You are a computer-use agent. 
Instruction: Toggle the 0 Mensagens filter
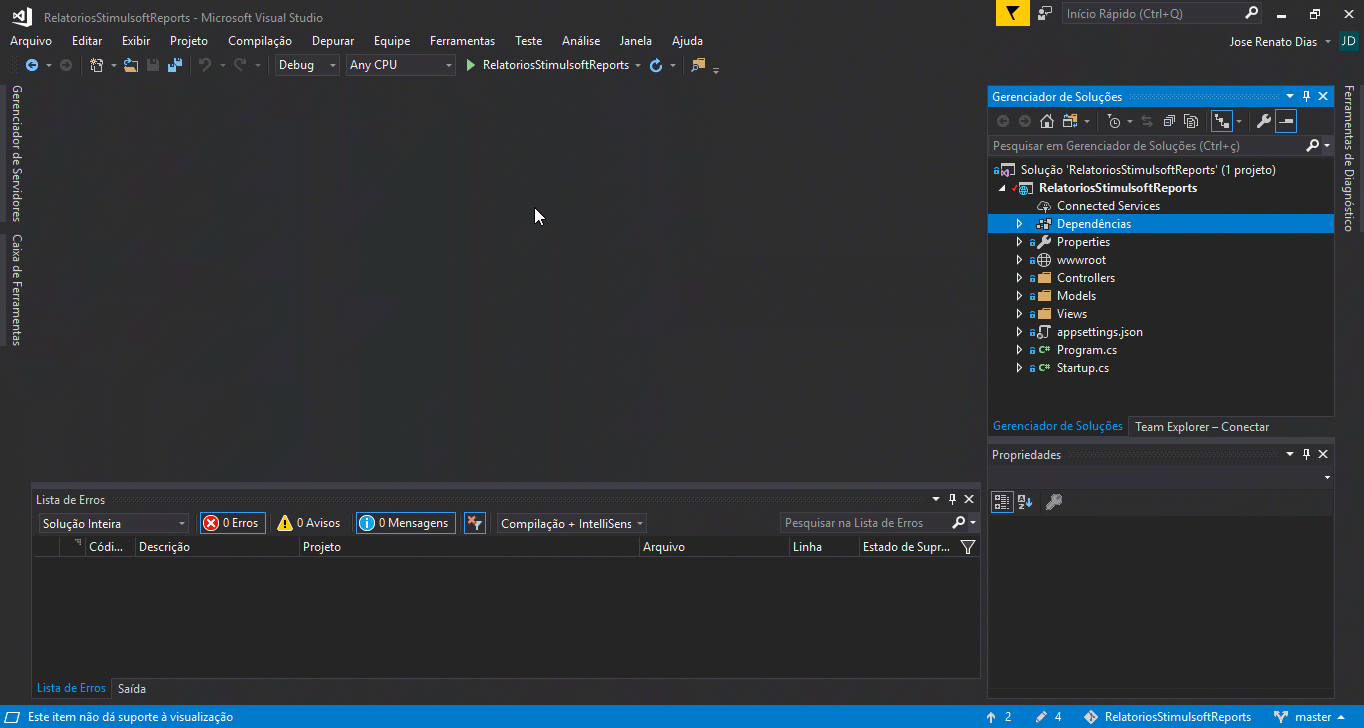405,523
